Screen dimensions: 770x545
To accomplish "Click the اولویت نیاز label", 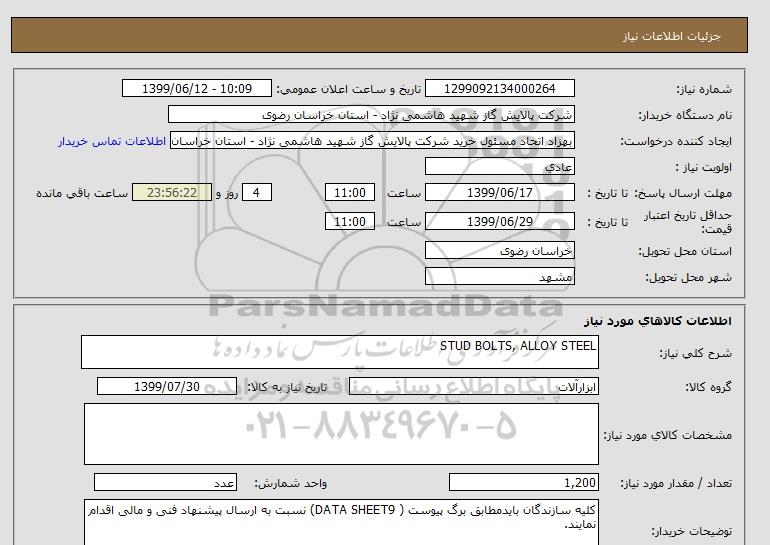I will click(x=704, y=167).
